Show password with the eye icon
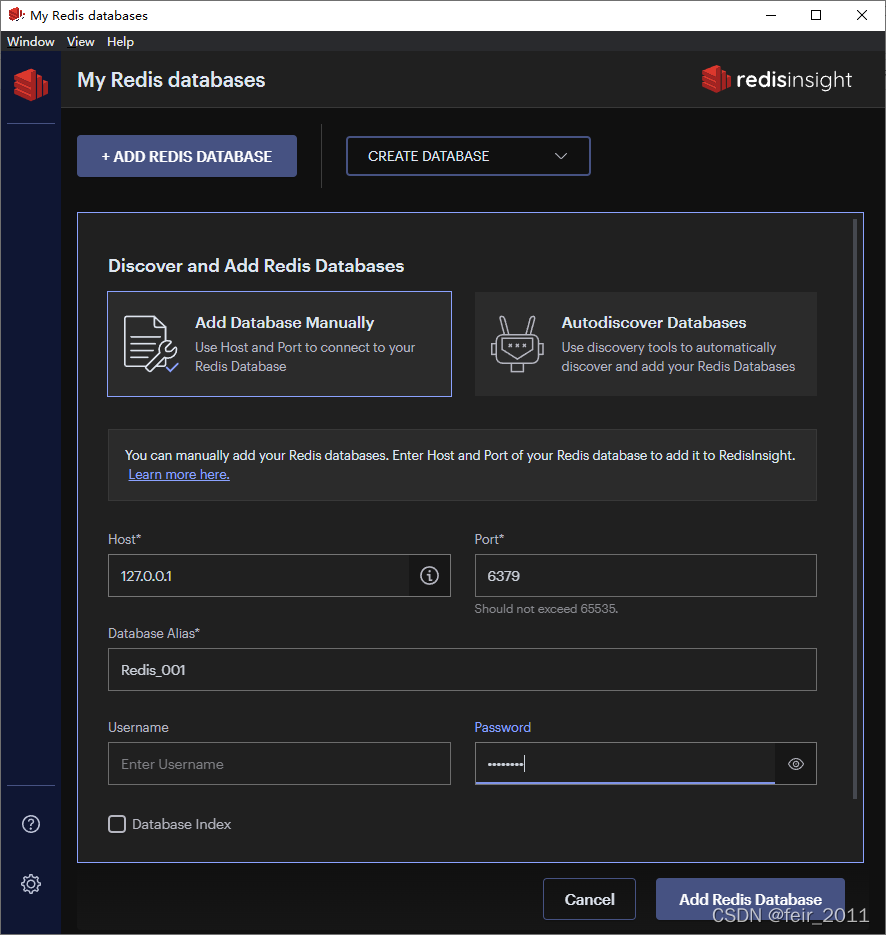 tap(795, 764)
